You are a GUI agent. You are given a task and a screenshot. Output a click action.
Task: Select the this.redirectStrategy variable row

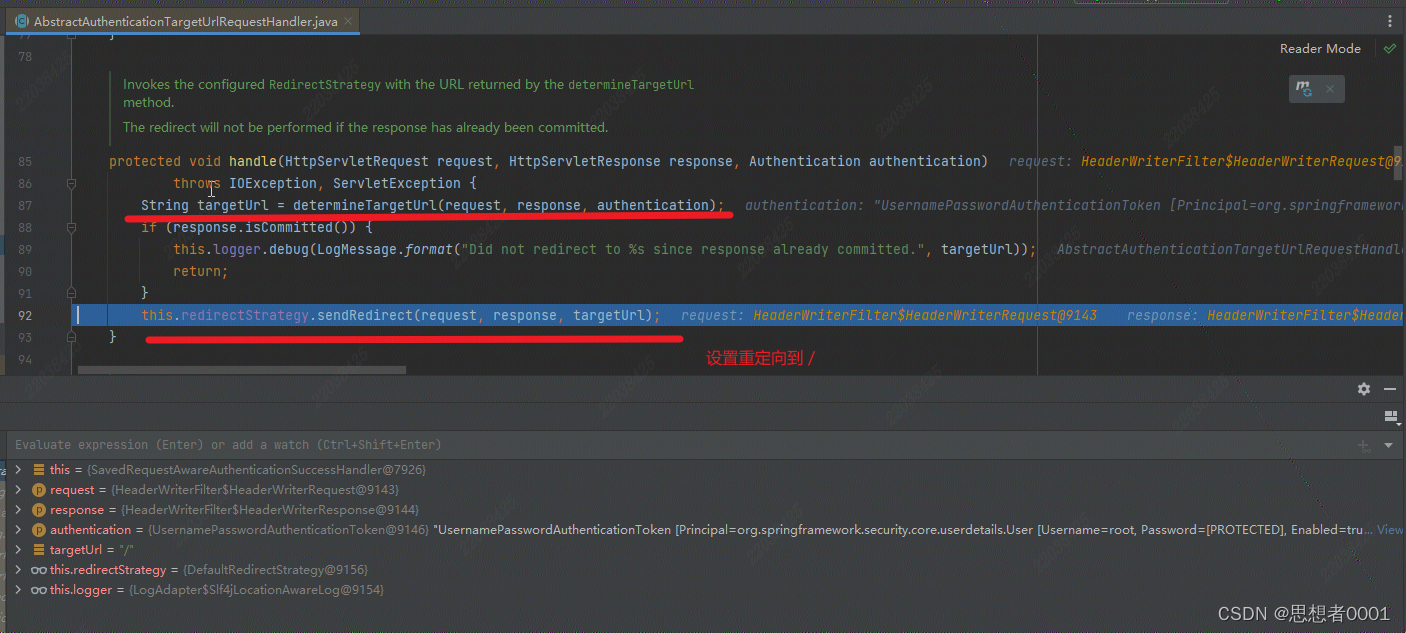(x=108, y=570)
